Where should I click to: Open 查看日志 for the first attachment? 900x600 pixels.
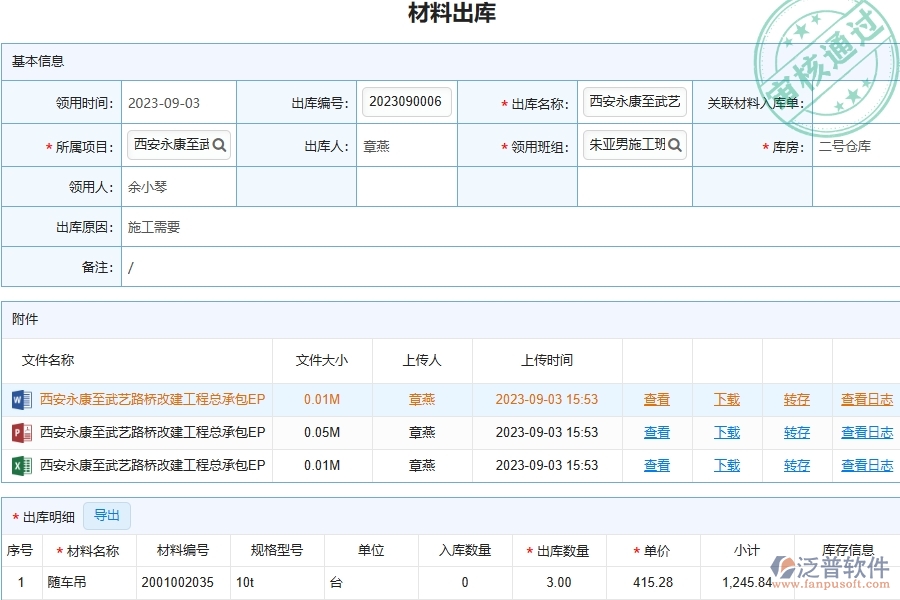coord(865,399)
